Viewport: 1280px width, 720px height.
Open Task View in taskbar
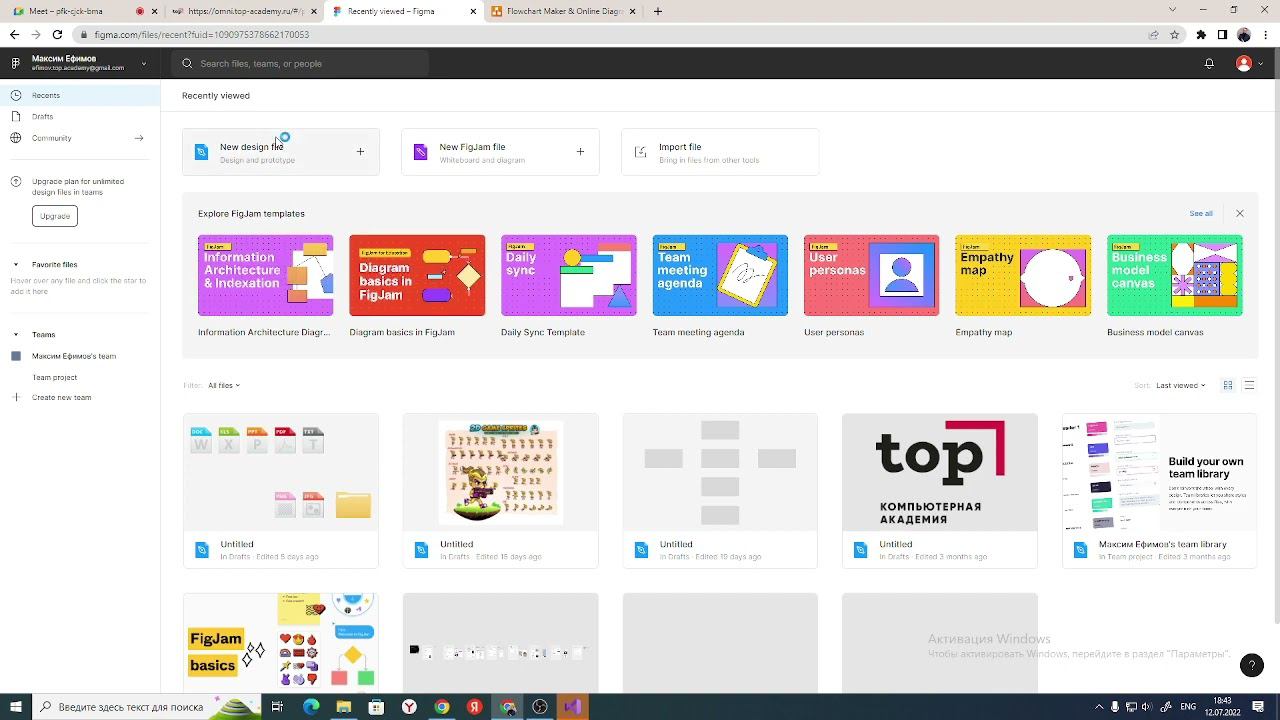pyautogui.click(x=277, y=707)
